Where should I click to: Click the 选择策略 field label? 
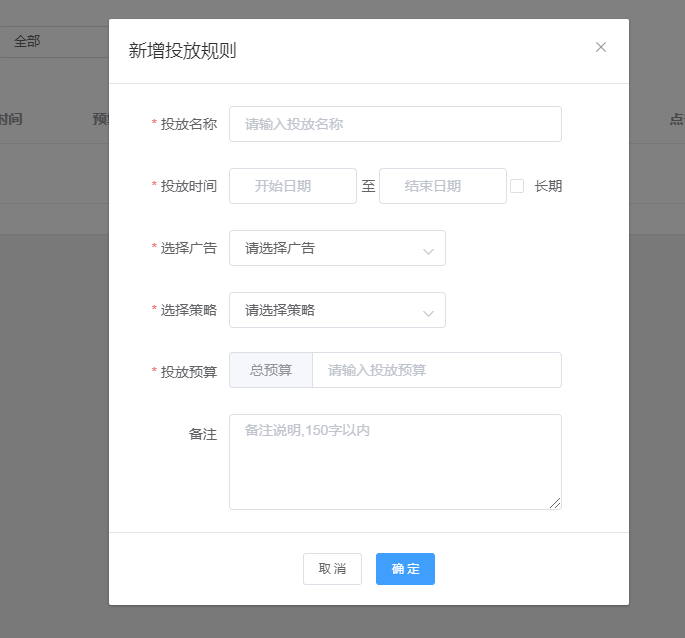(x=189, y=310)
